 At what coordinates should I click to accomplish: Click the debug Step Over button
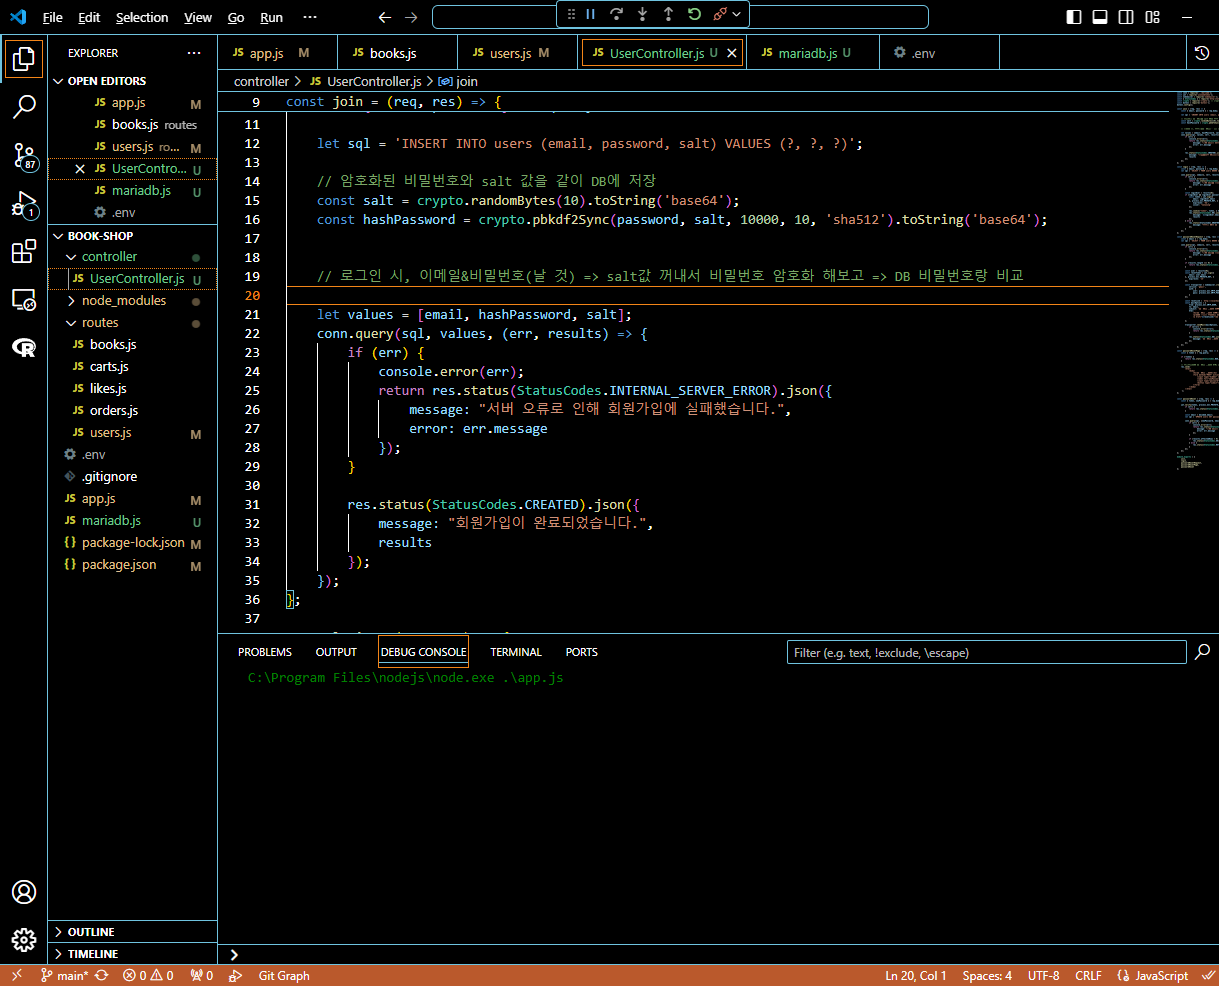[x=616, y=14]
